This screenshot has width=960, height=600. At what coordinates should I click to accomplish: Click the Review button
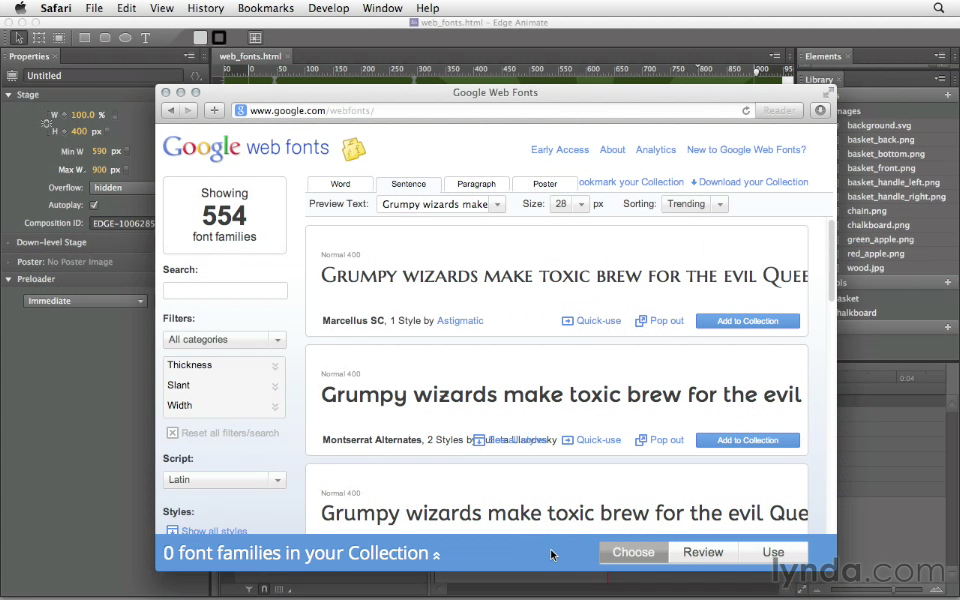[703, 552]
